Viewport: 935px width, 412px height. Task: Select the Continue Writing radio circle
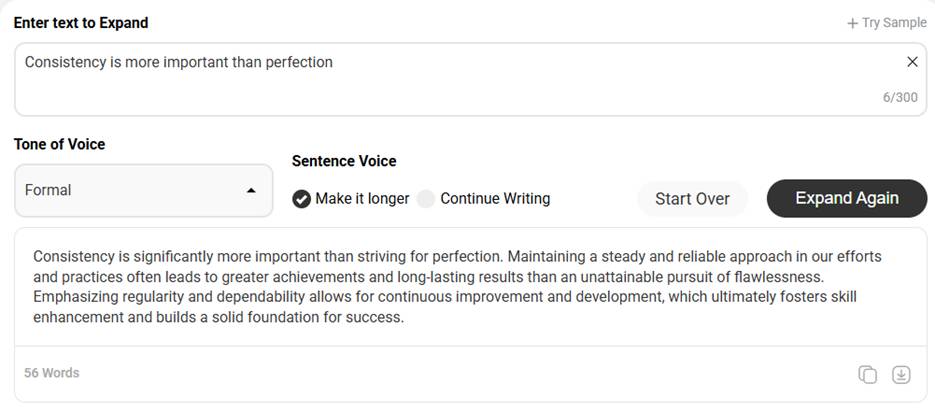click(x=426, y=199)
